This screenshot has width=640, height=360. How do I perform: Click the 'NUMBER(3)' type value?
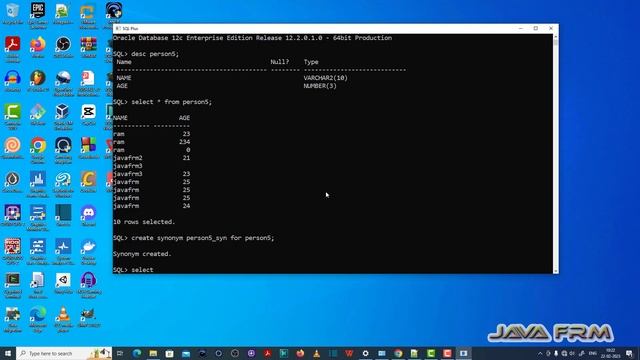(x=320, y=86)
